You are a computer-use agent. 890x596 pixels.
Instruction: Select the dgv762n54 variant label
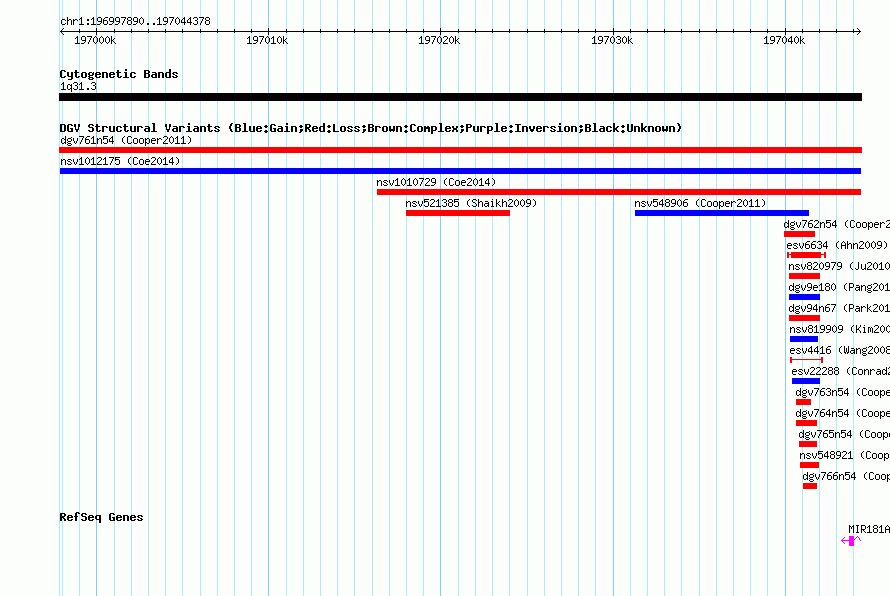[x=837, y=224]
